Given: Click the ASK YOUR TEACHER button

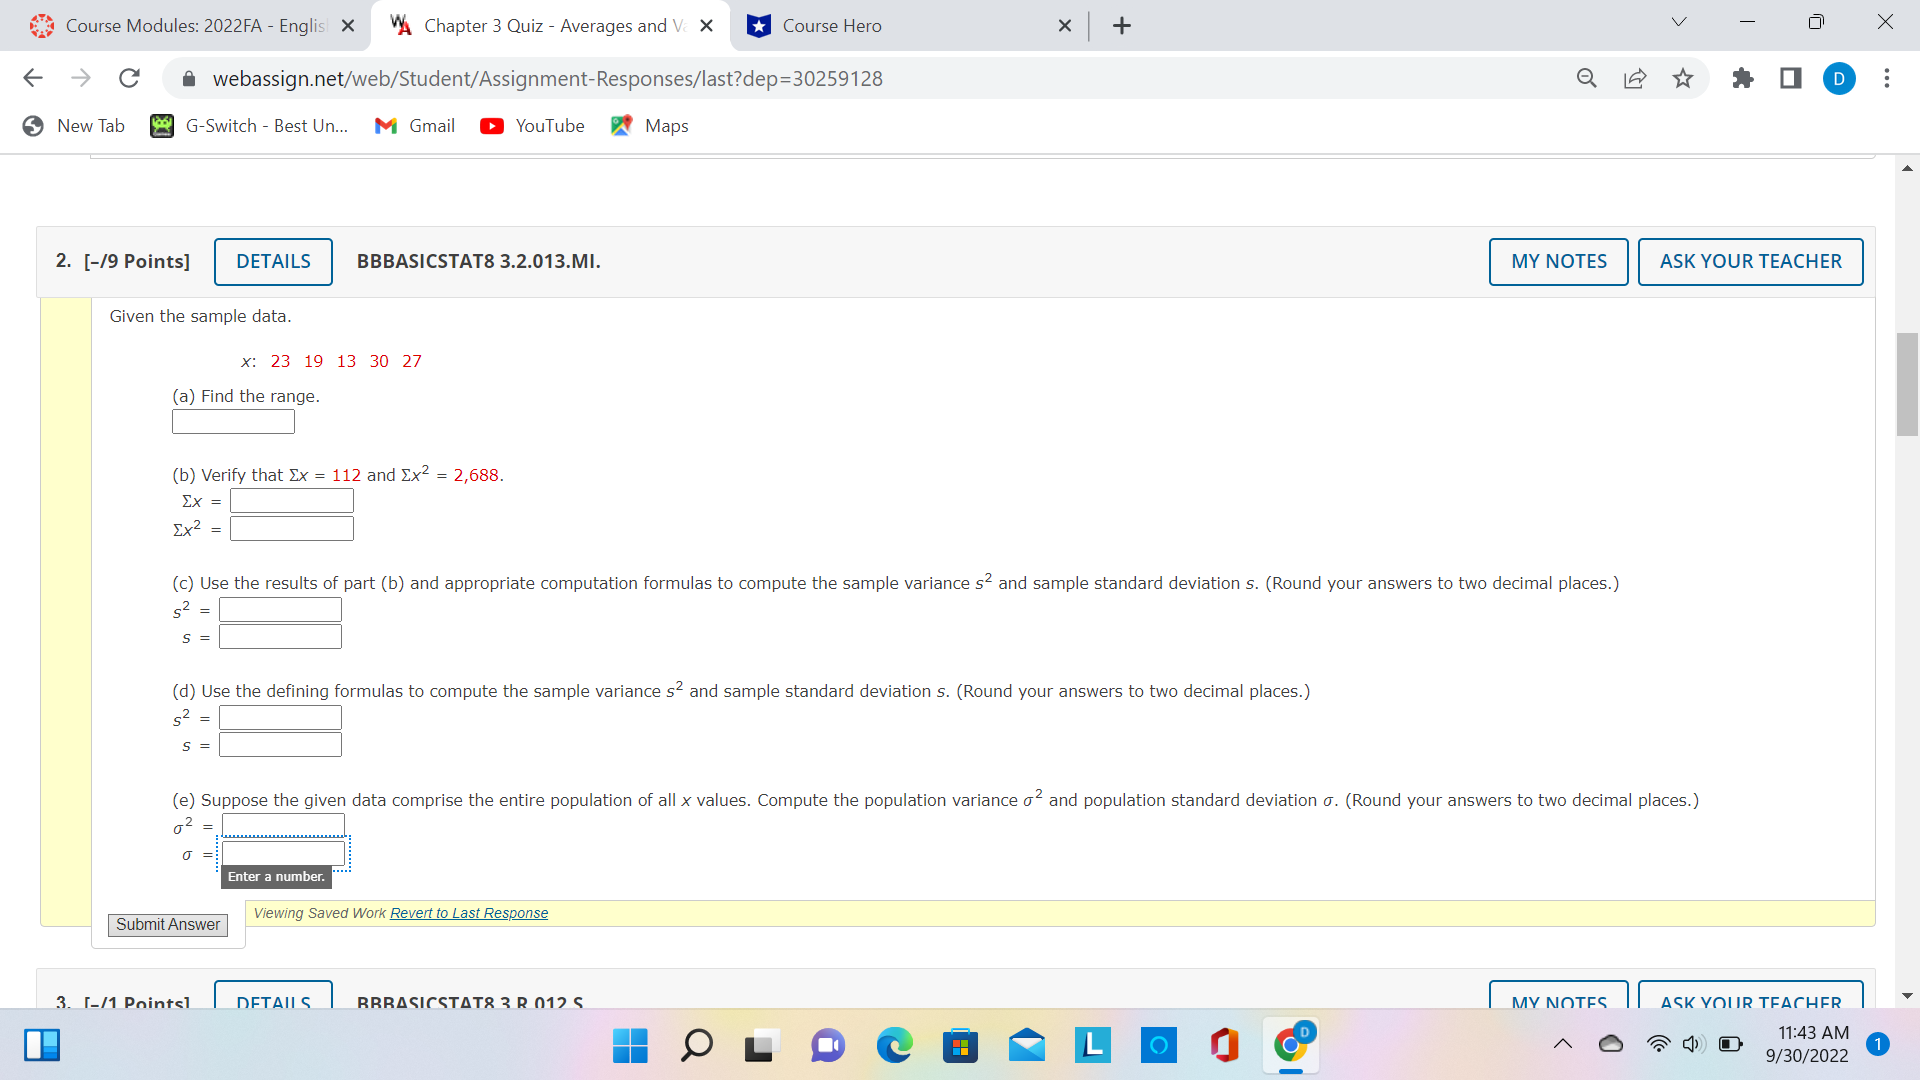Looking at the screenshot, I should coord(1750,261).
